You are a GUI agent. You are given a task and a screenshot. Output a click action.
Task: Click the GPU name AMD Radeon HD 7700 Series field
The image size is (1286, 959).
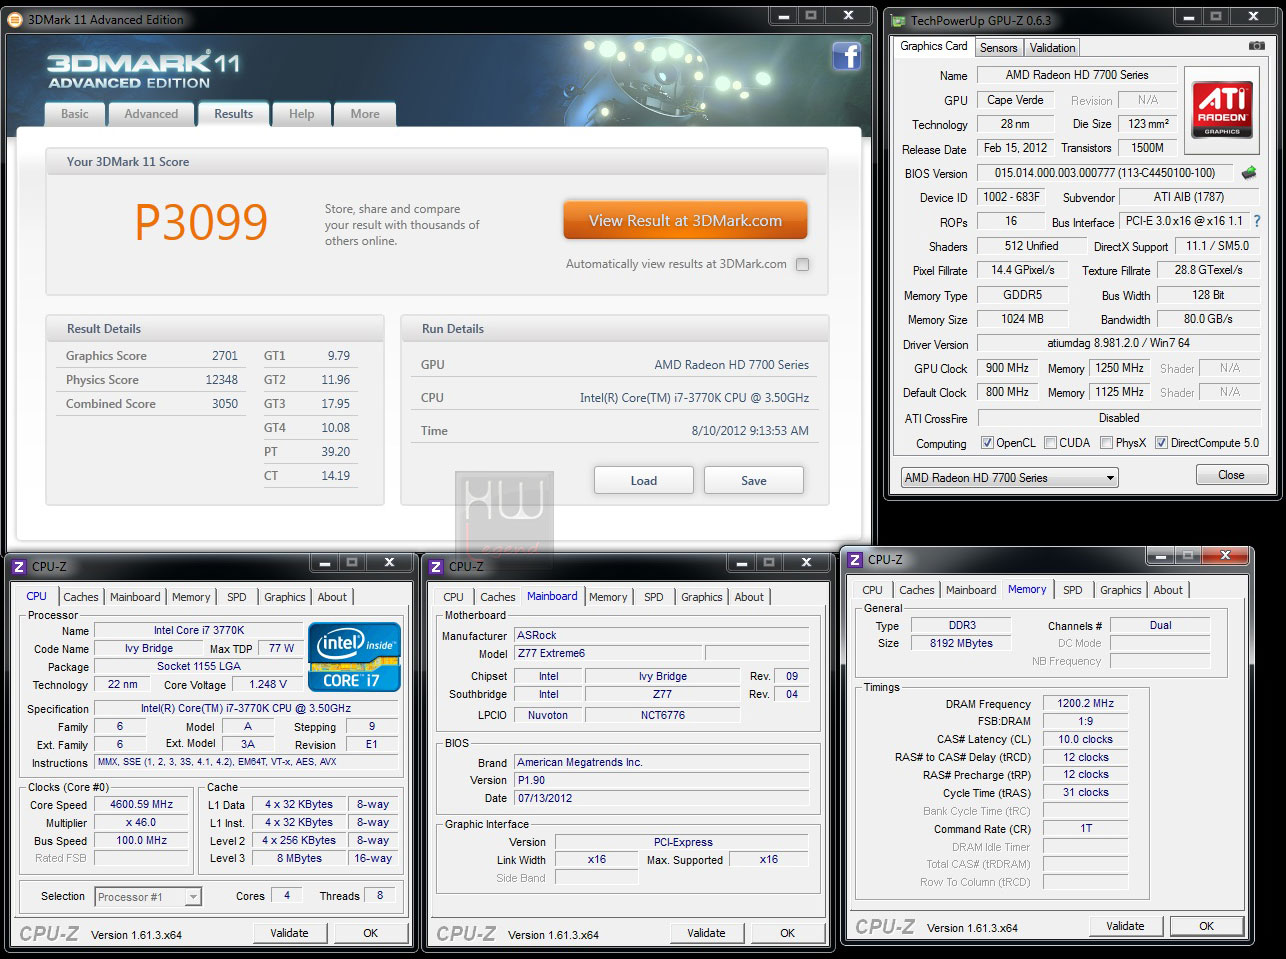pyautogui.click(x=1077, y=75)
